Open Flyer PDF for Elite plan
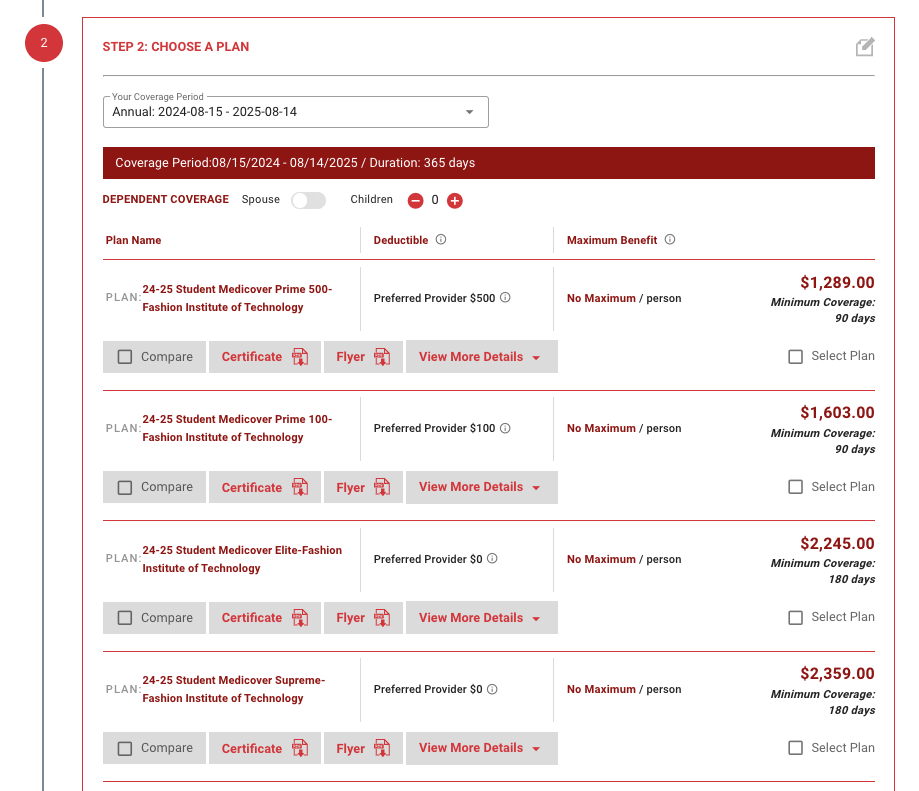The image size is (919, 791). 363,618
